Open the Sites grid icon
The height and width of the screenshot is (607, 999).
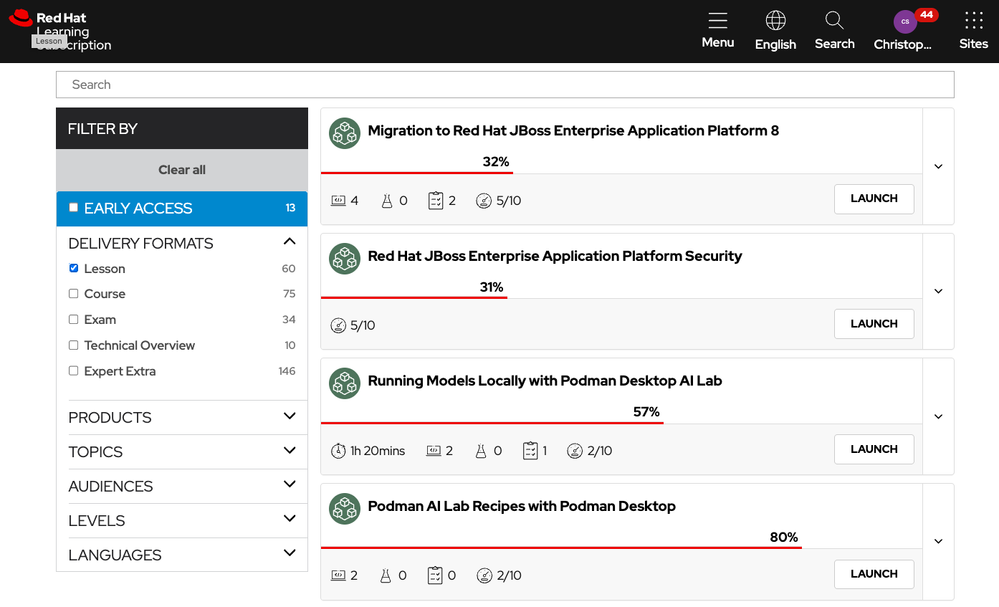click(x=973, y=22)
